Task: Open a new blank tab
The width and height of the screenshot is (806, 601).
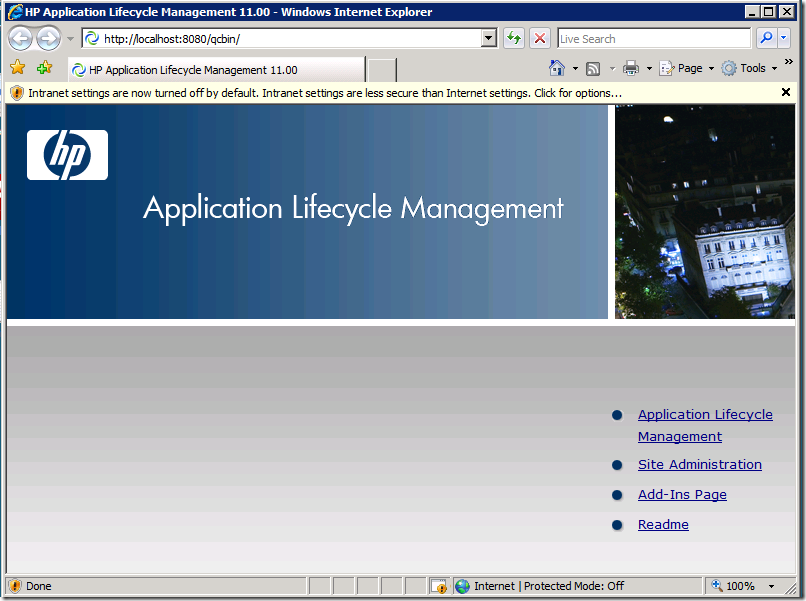Action: click(x=382, y=70)
